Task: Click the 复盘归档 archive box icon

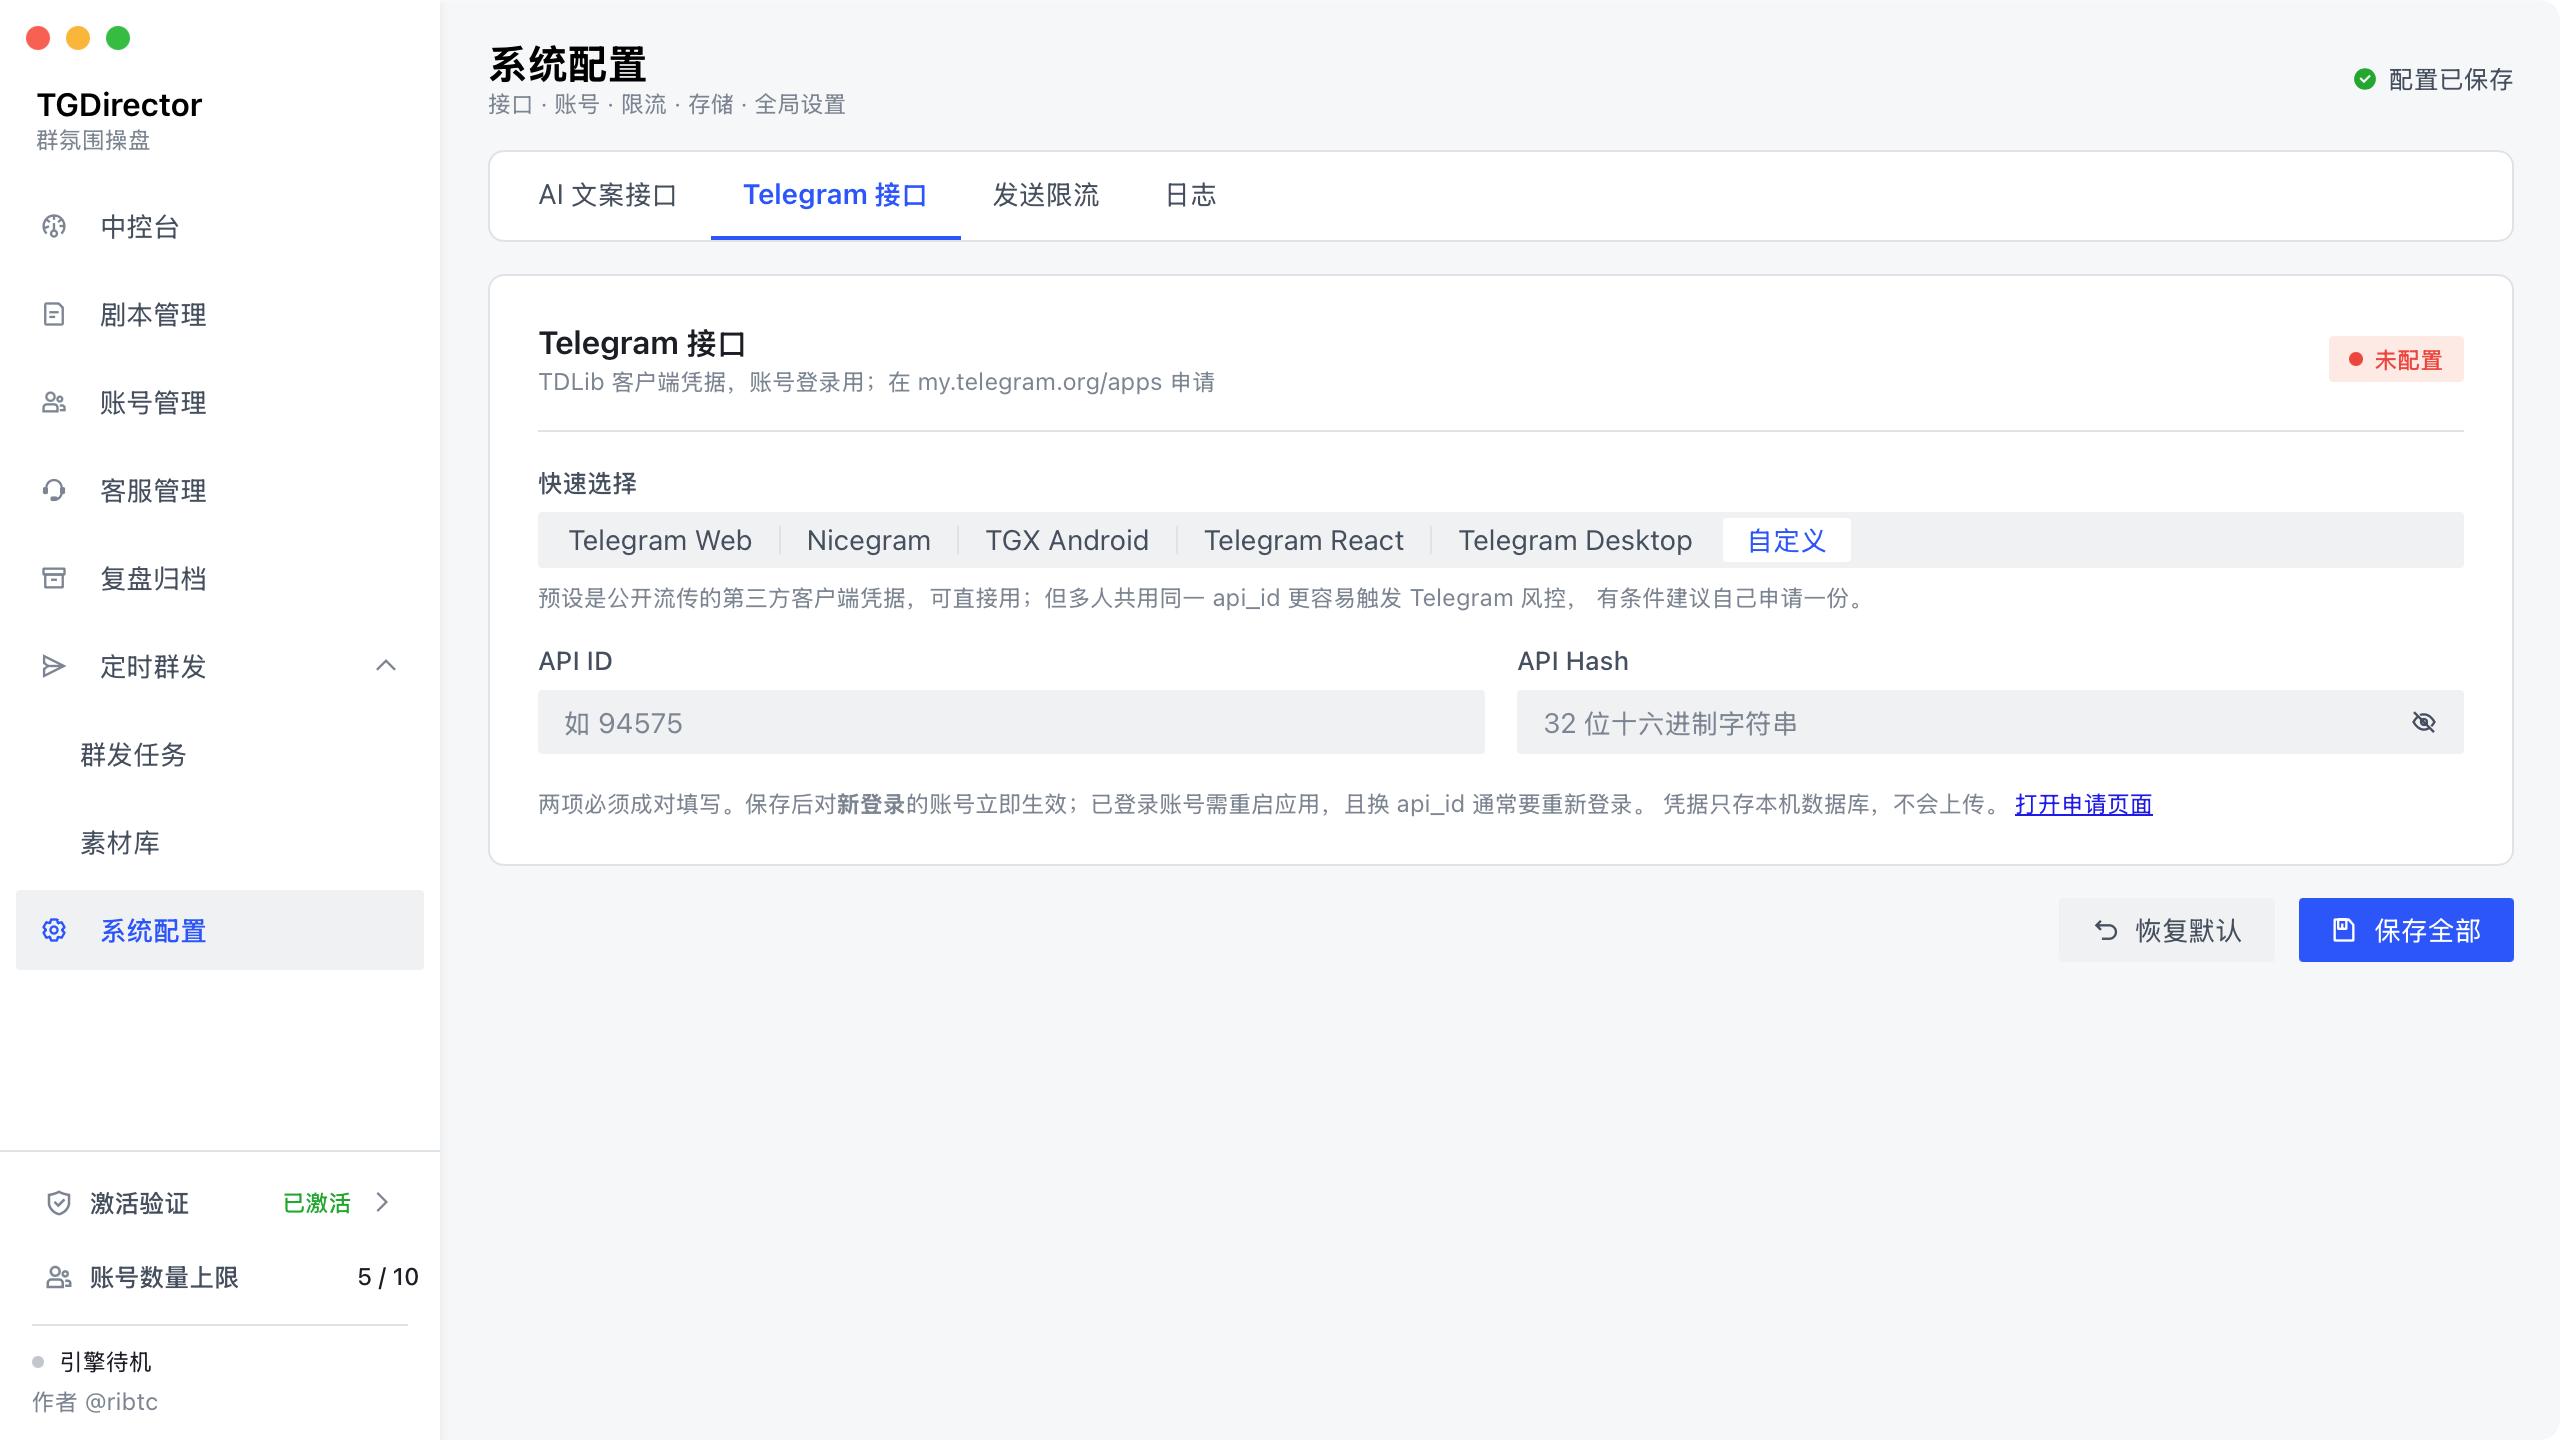Action: pos(54,579)
